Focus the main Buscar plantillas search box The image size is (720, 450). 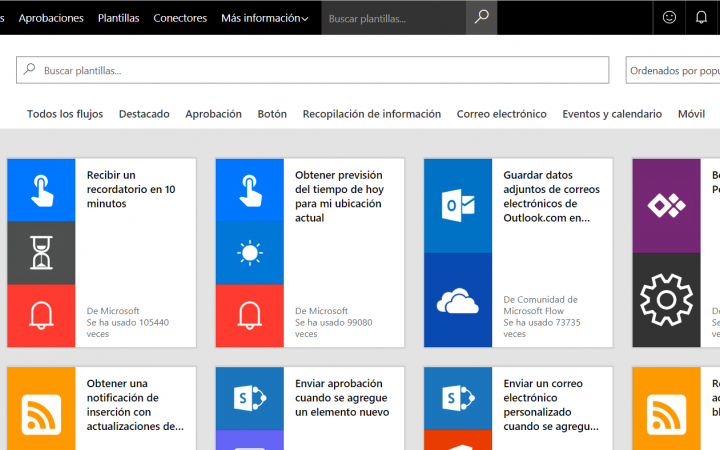click(313, 70)
